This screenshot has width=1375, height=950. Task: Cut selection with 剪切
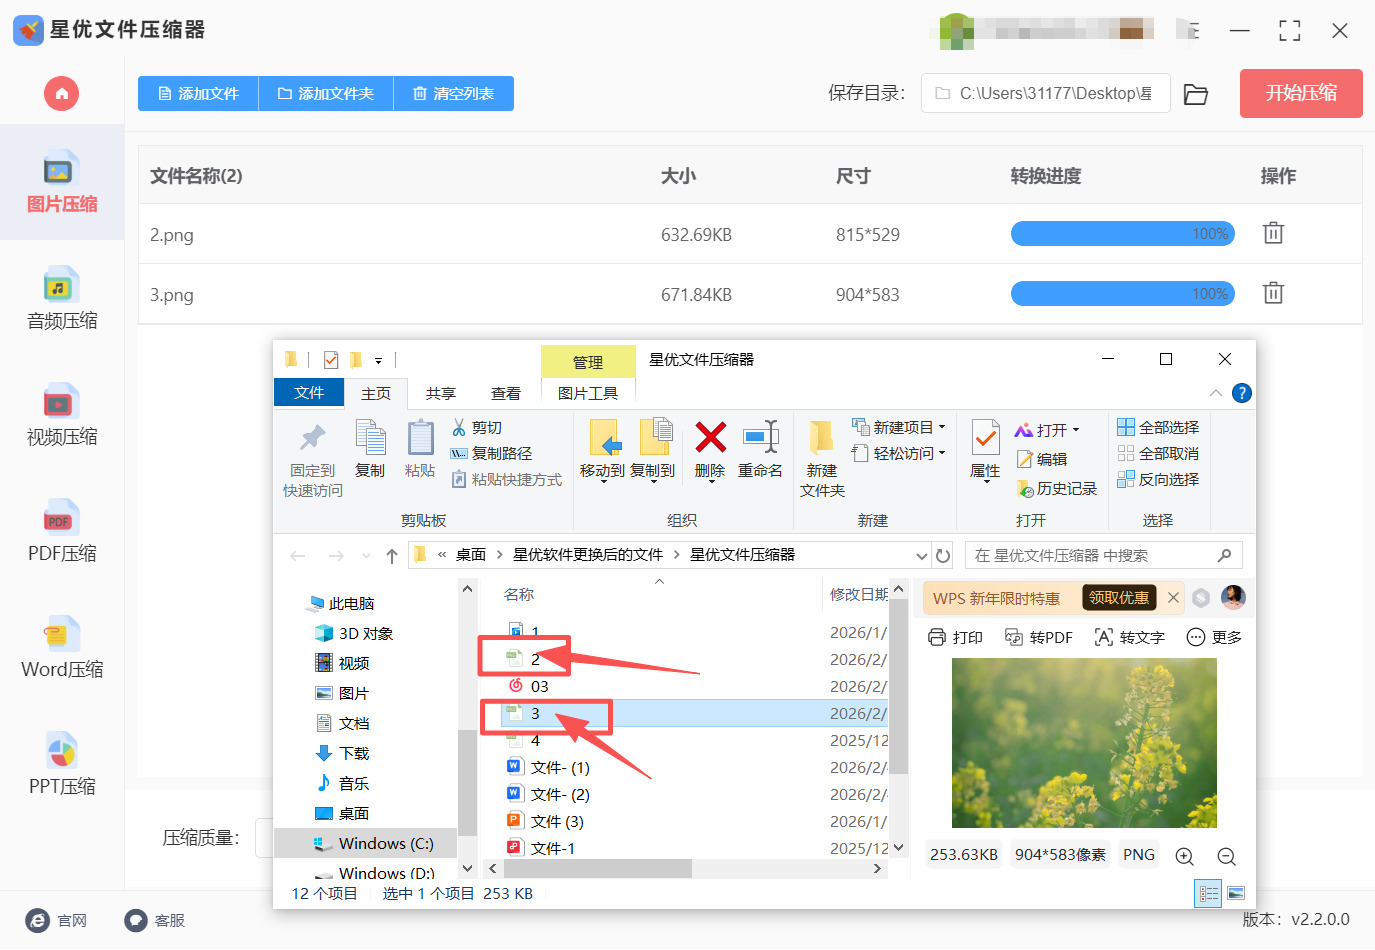coord(477,428)
